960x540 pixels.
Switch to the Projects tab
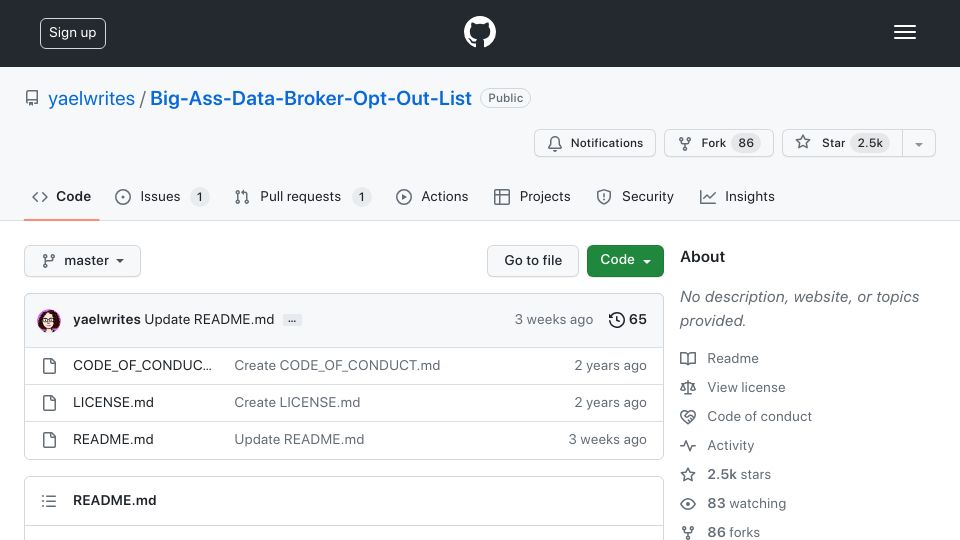coord(532,197)
